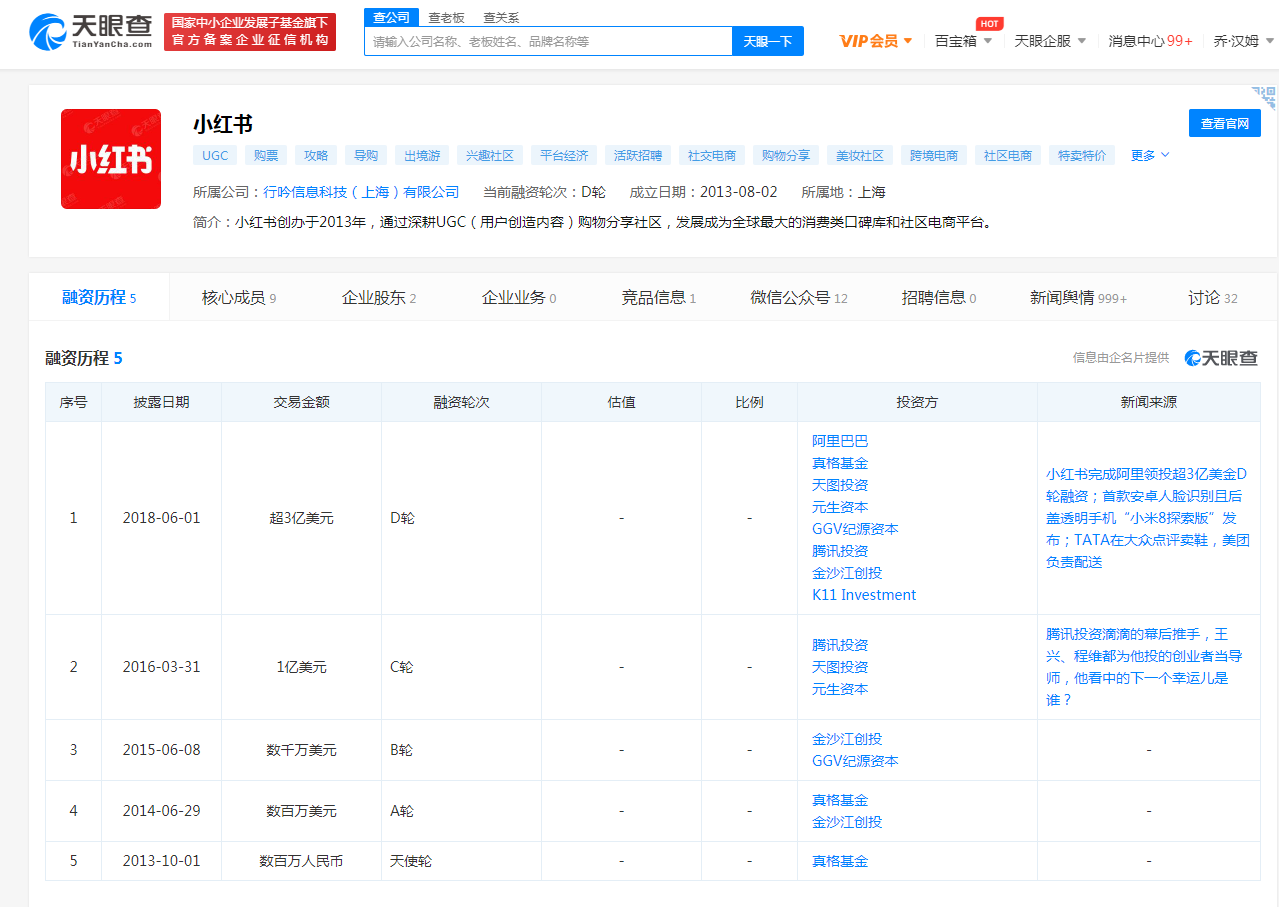Screen dimensions: 1279x907
Task: Click 天图投资 in the D轮 row
Action: tap(840, 485)
